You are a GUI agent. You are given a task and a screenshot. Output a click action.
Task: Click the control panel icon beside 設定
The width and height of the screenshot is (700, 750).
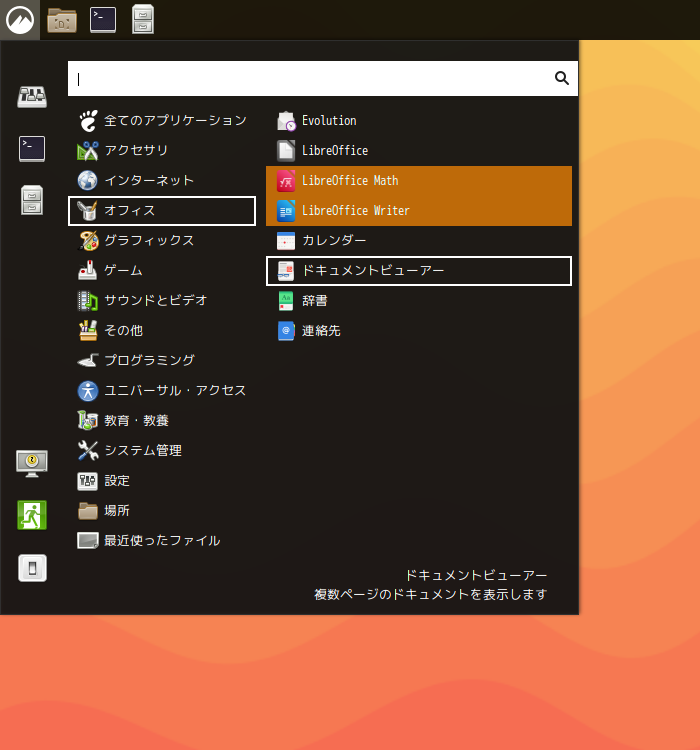[x=88, y=481]
